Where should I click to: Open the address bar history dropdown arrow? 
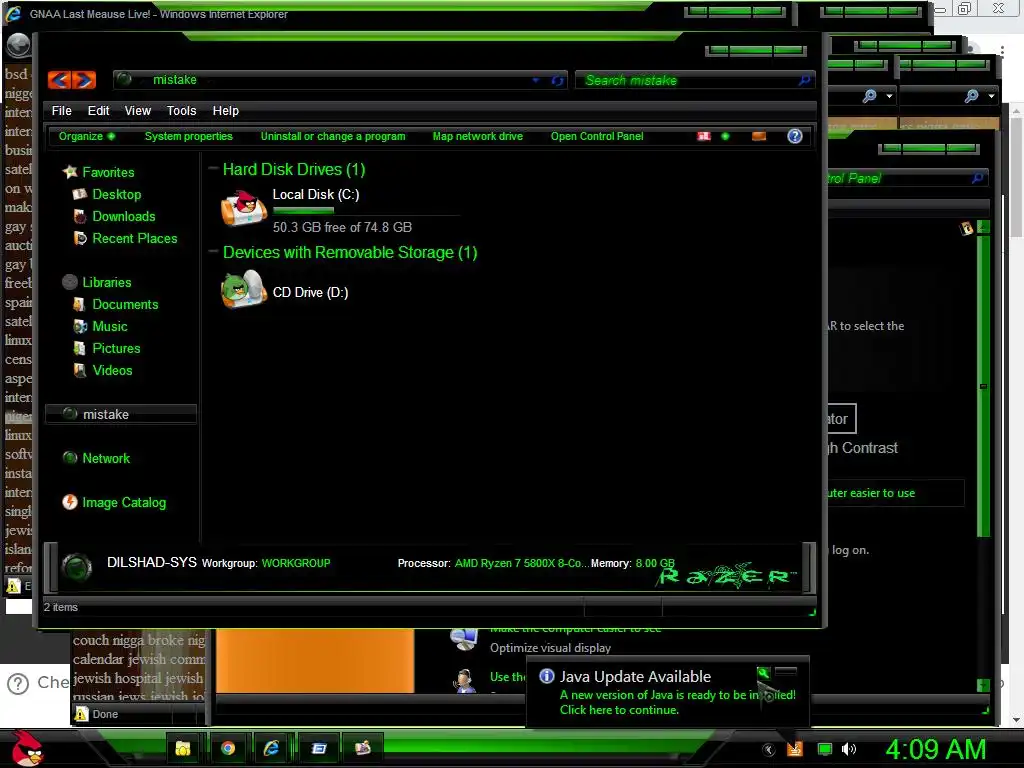(536, 80)
